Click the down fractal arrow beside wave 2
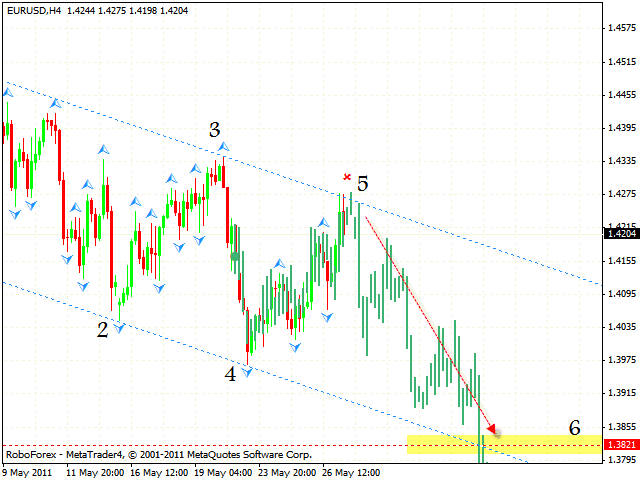 (120, 328)
